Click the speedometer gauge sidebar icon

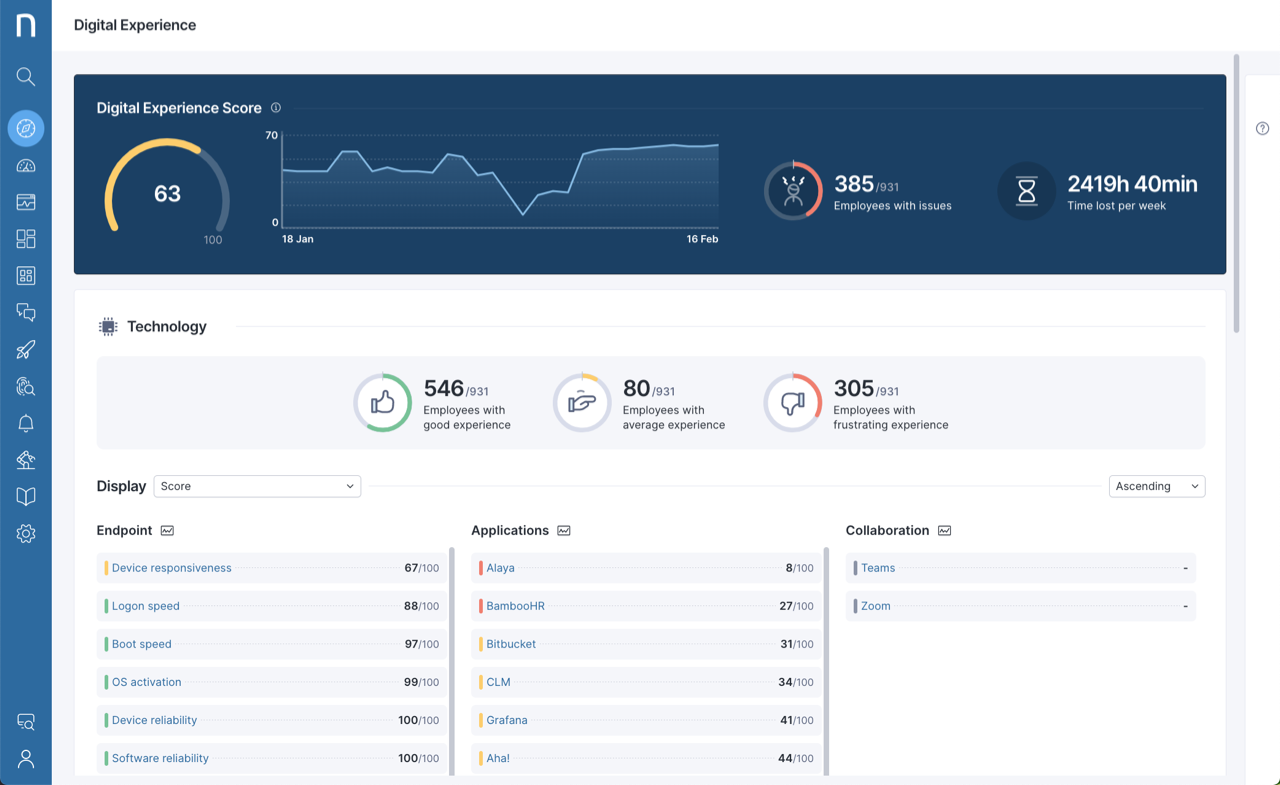pyautogui.click(x=26, y=166)
